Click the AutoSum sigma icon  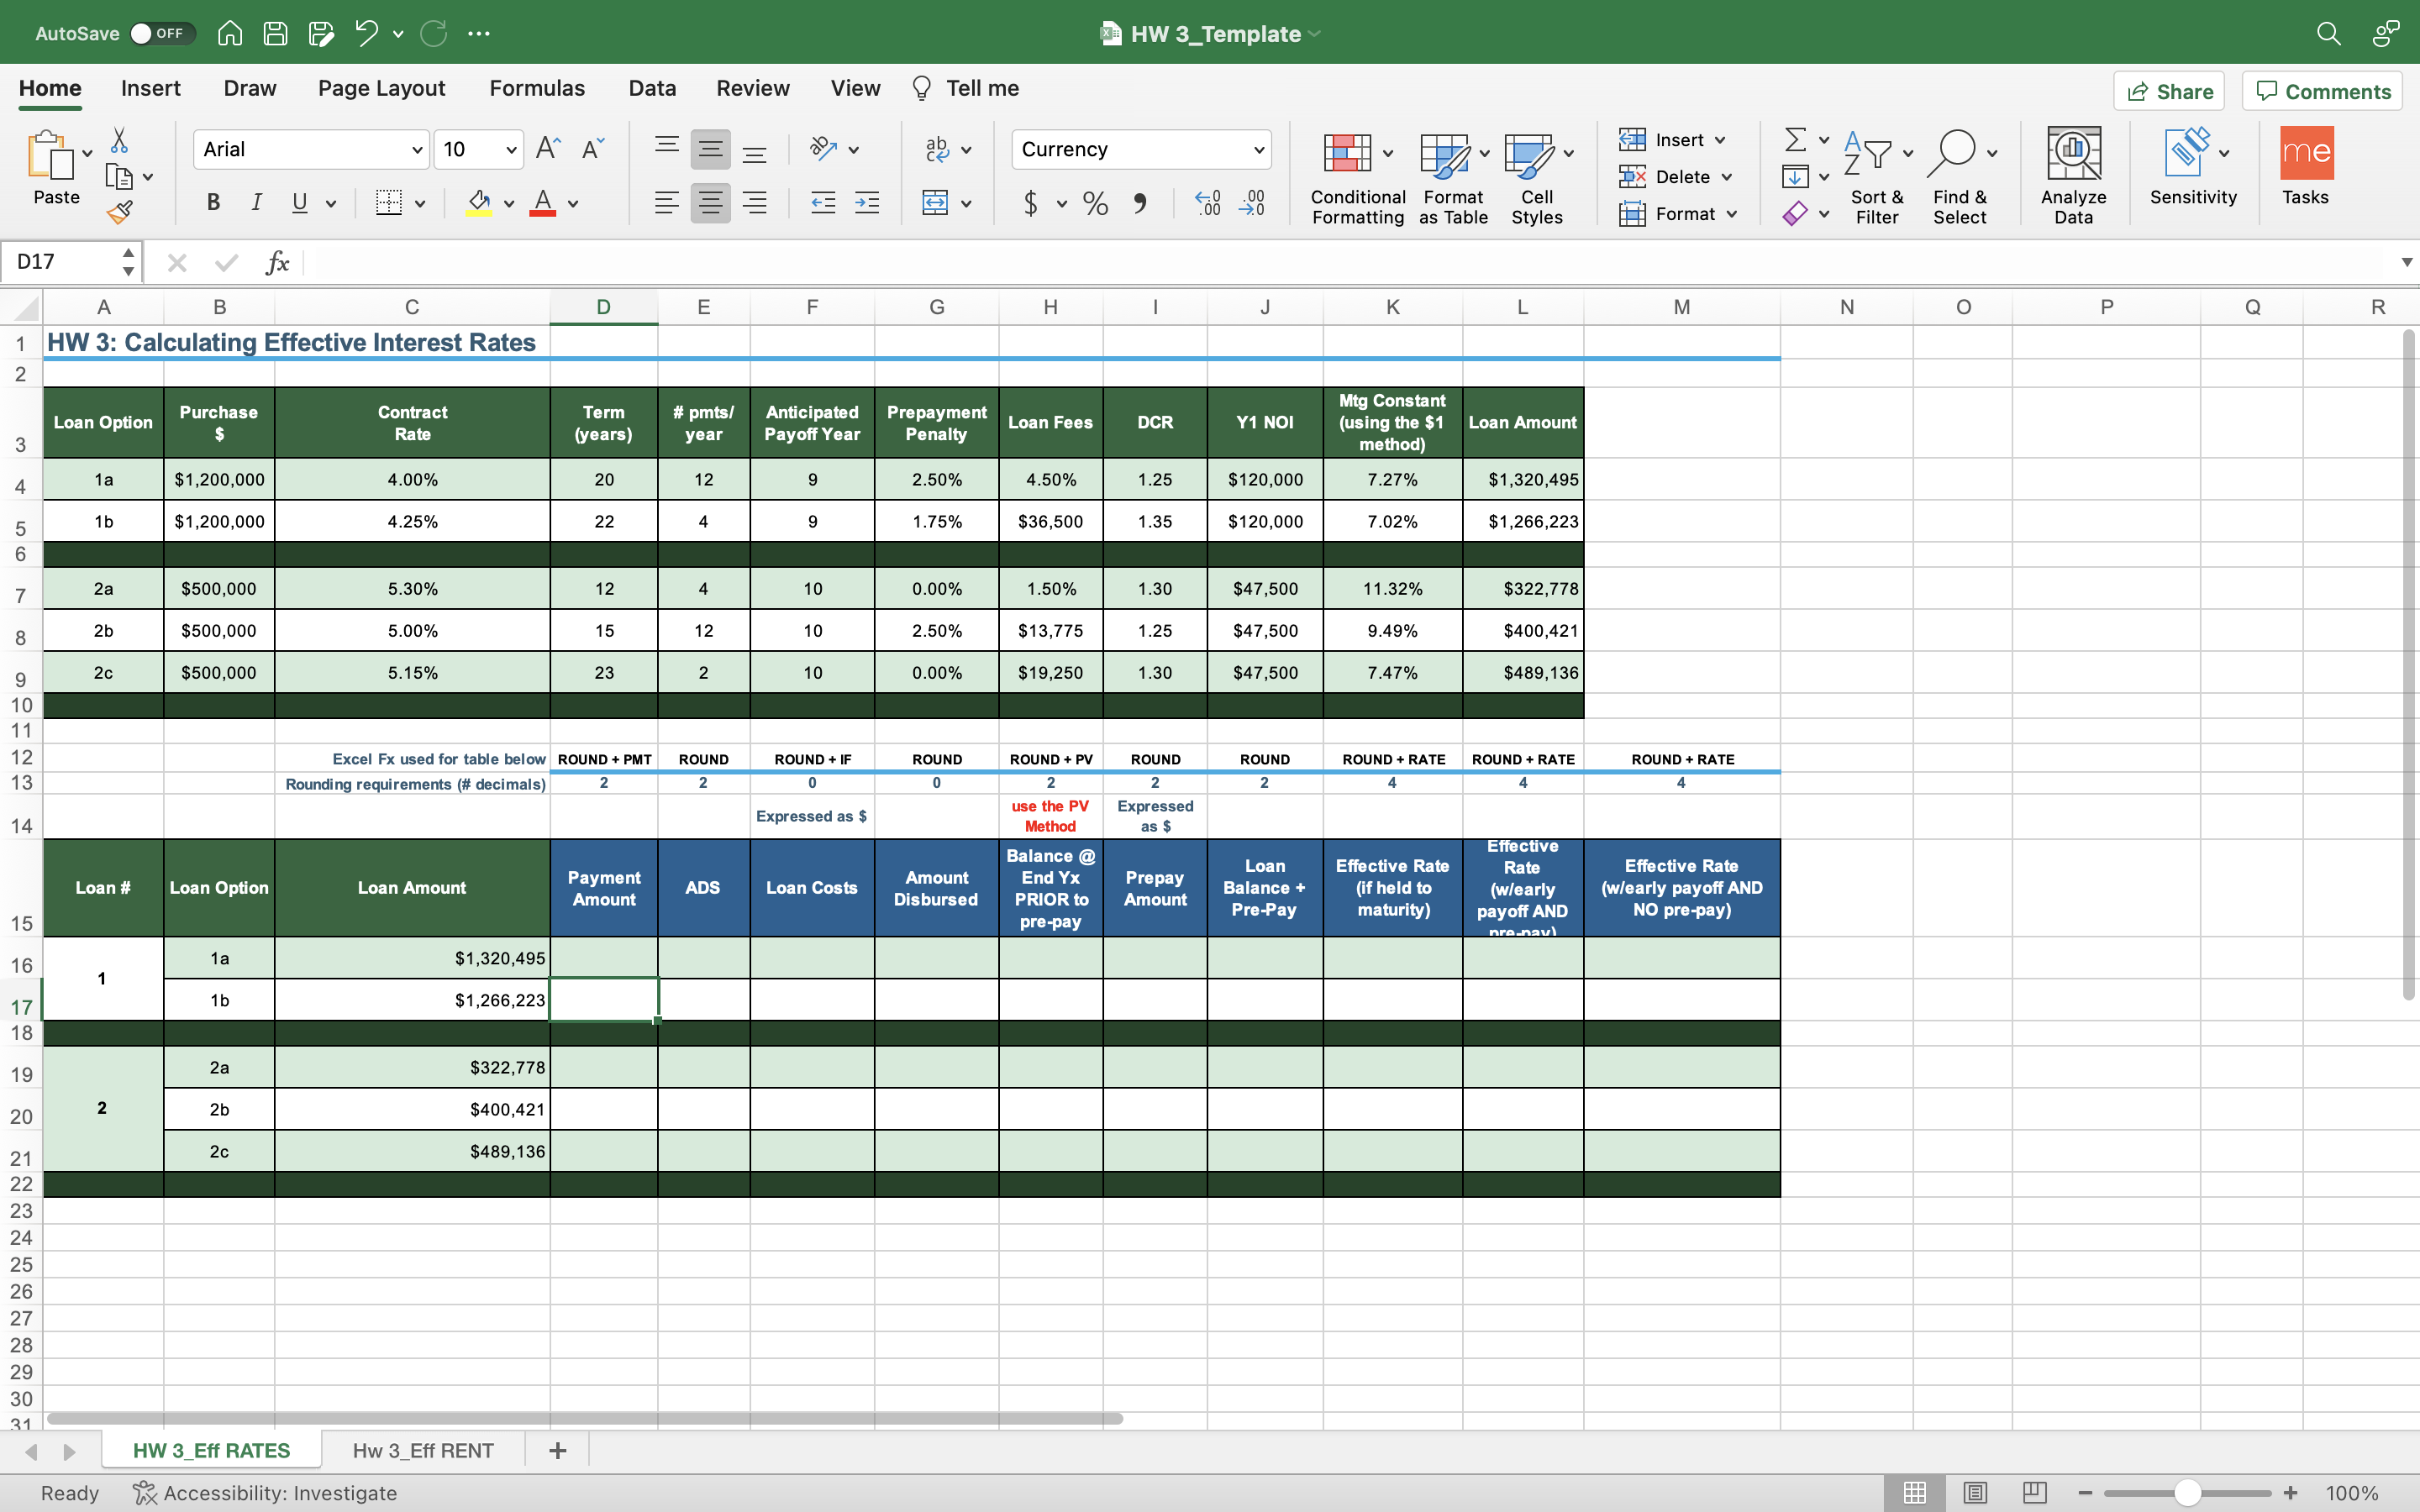[x=1796, y=139]
